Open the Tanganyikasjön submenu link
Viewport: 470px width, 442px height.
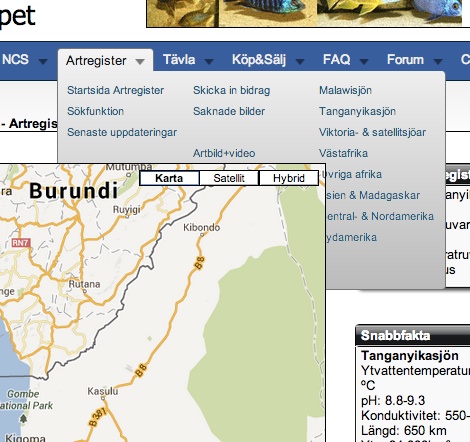point(357,111)
